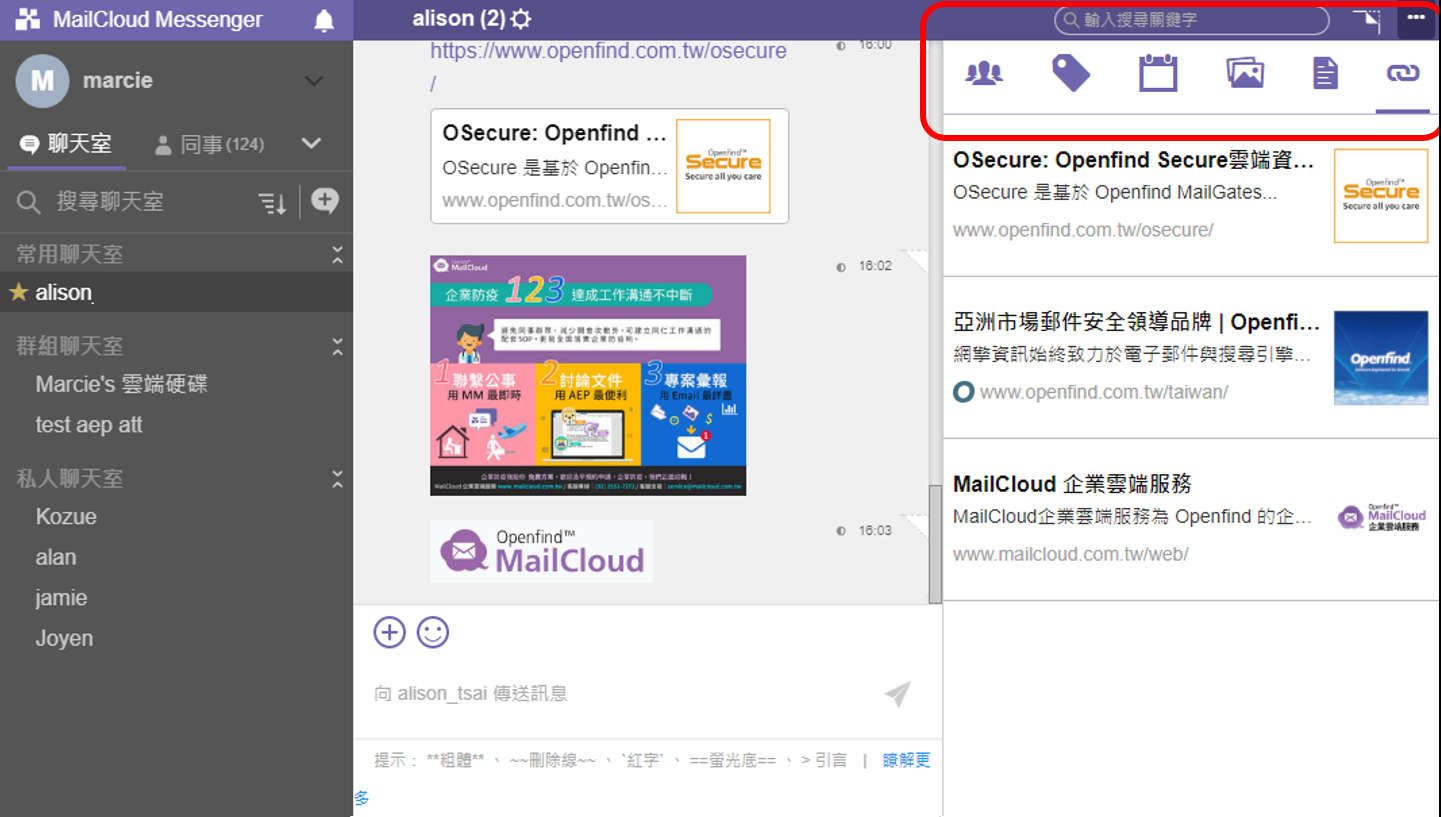Switch to the 聊天室 tab

67,144
